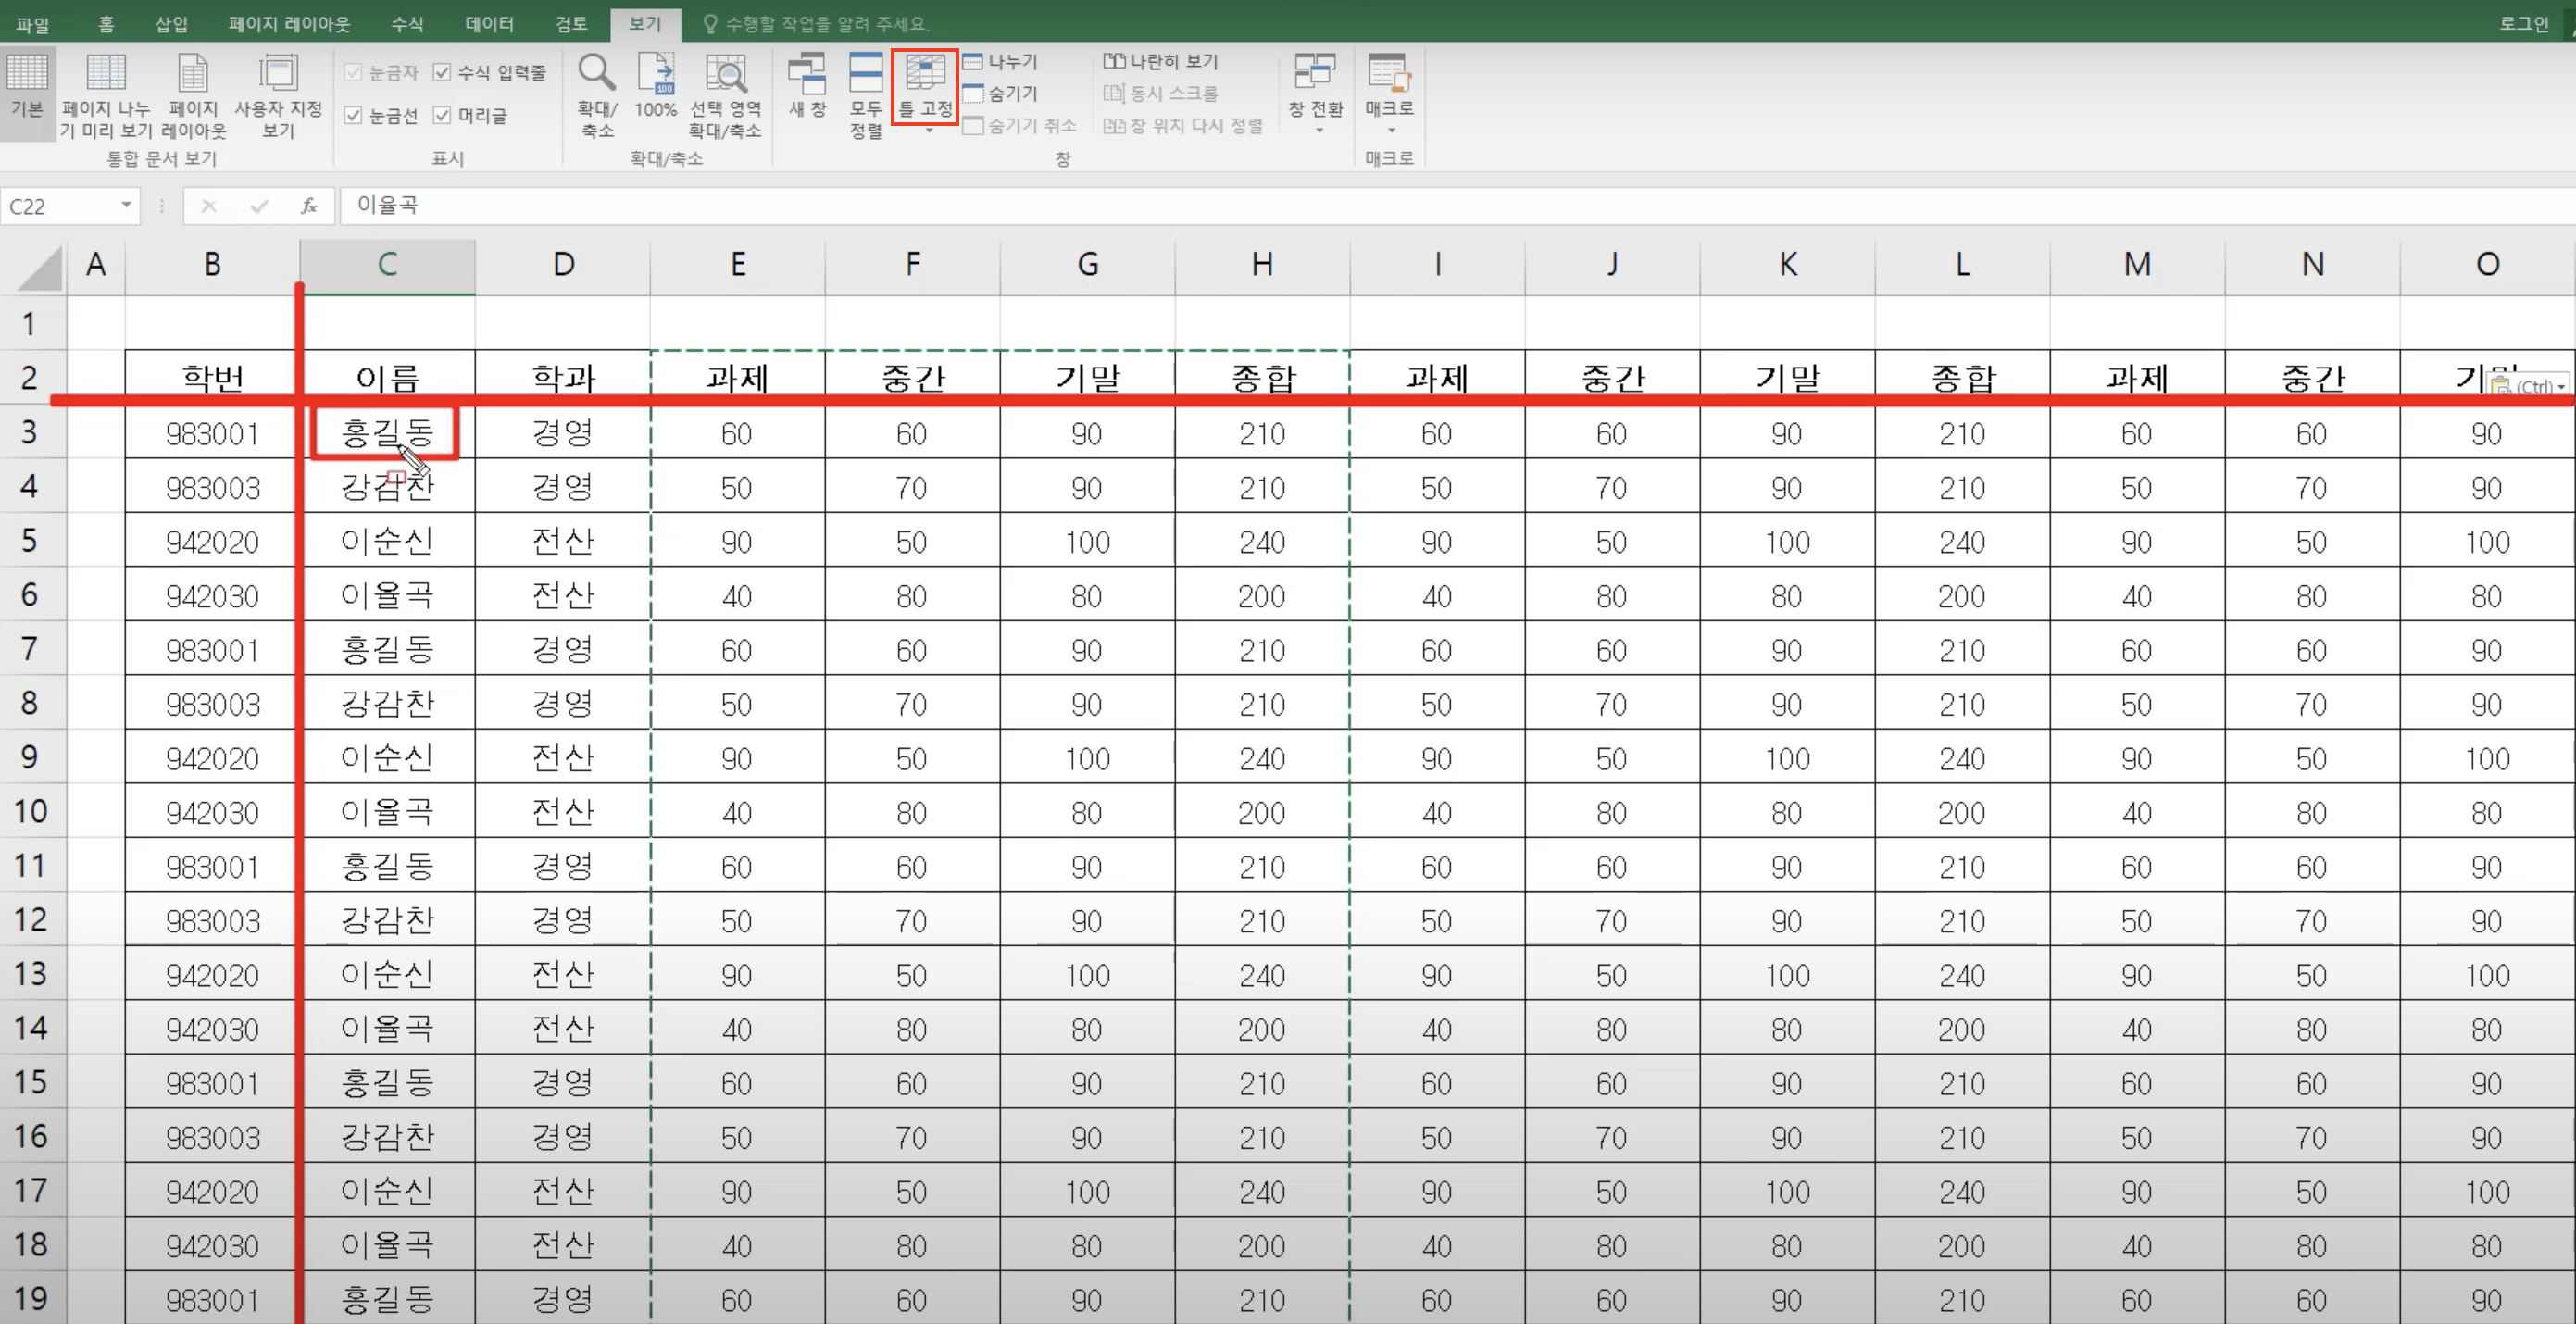Toggle Formula Bar (수식 입력줄) checkbox
Screen dimensions: 2576x1324
tap(442, 72)
